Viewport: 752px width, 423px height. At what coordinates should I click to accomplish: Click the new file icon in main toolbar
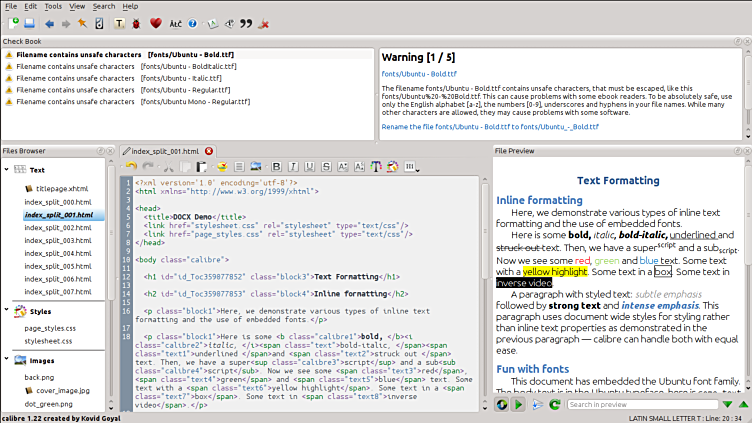(11, 22)
